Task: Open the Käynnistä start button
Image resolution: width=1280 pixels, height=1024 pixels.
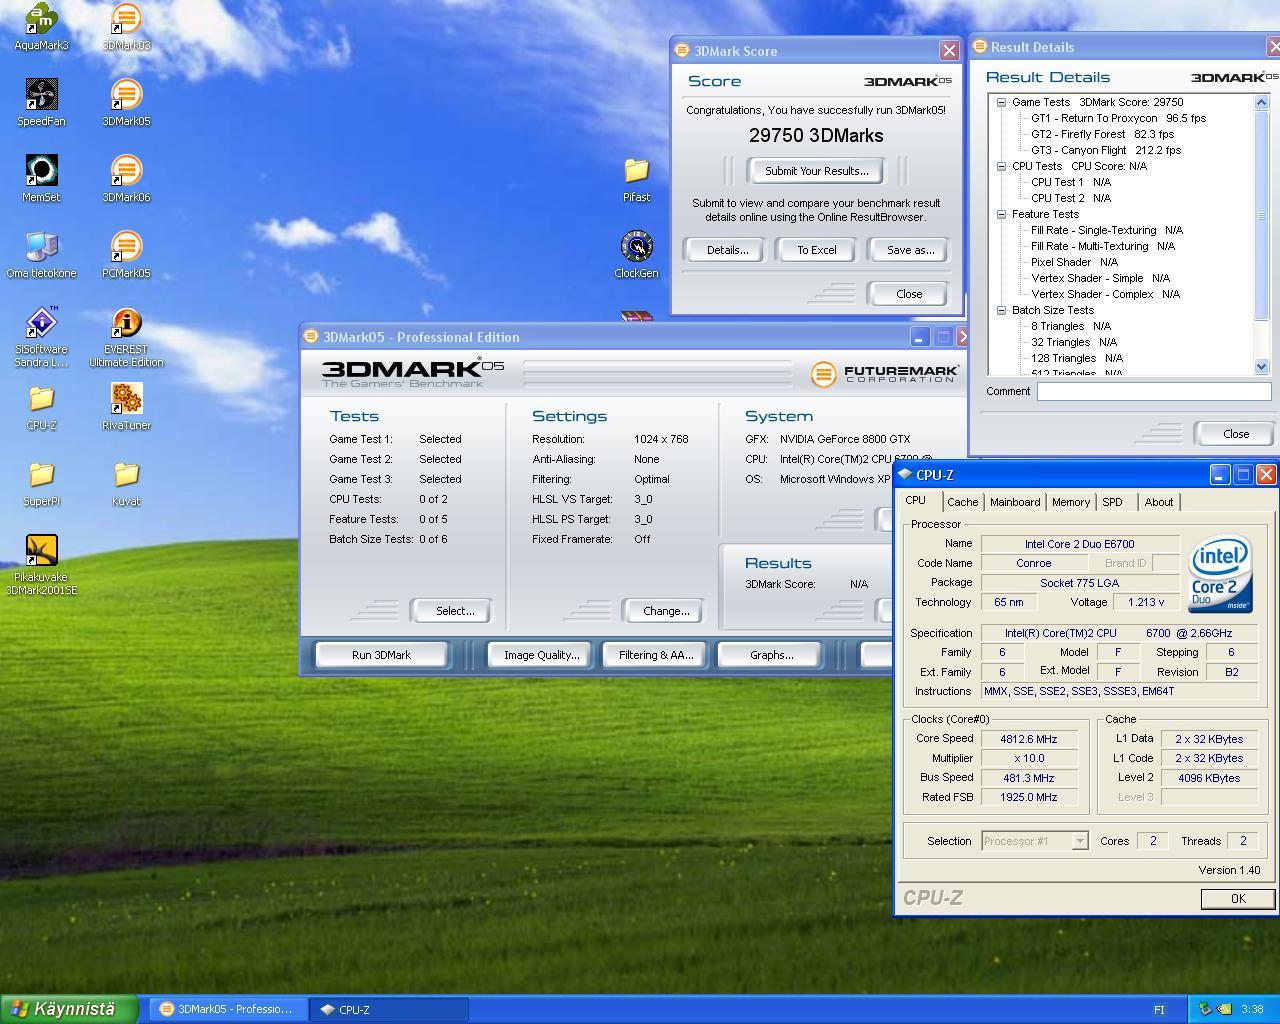Action: point(70,1009)
